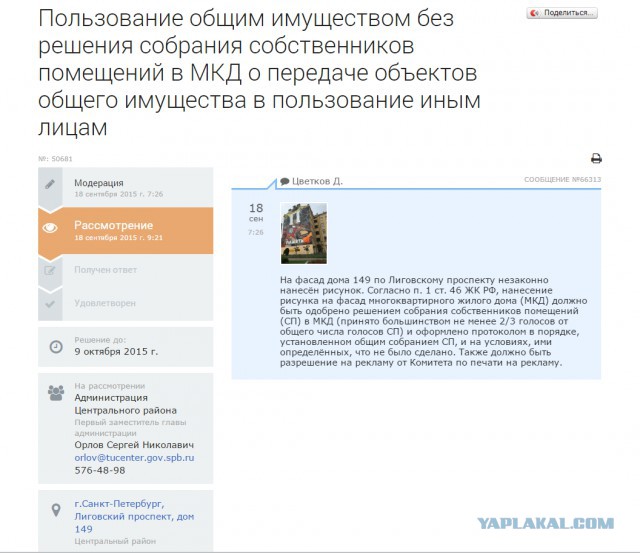The height and width of the screenshot is (553, 640).
Task: Click the request number №: 50681
Action: coord(55,159)
